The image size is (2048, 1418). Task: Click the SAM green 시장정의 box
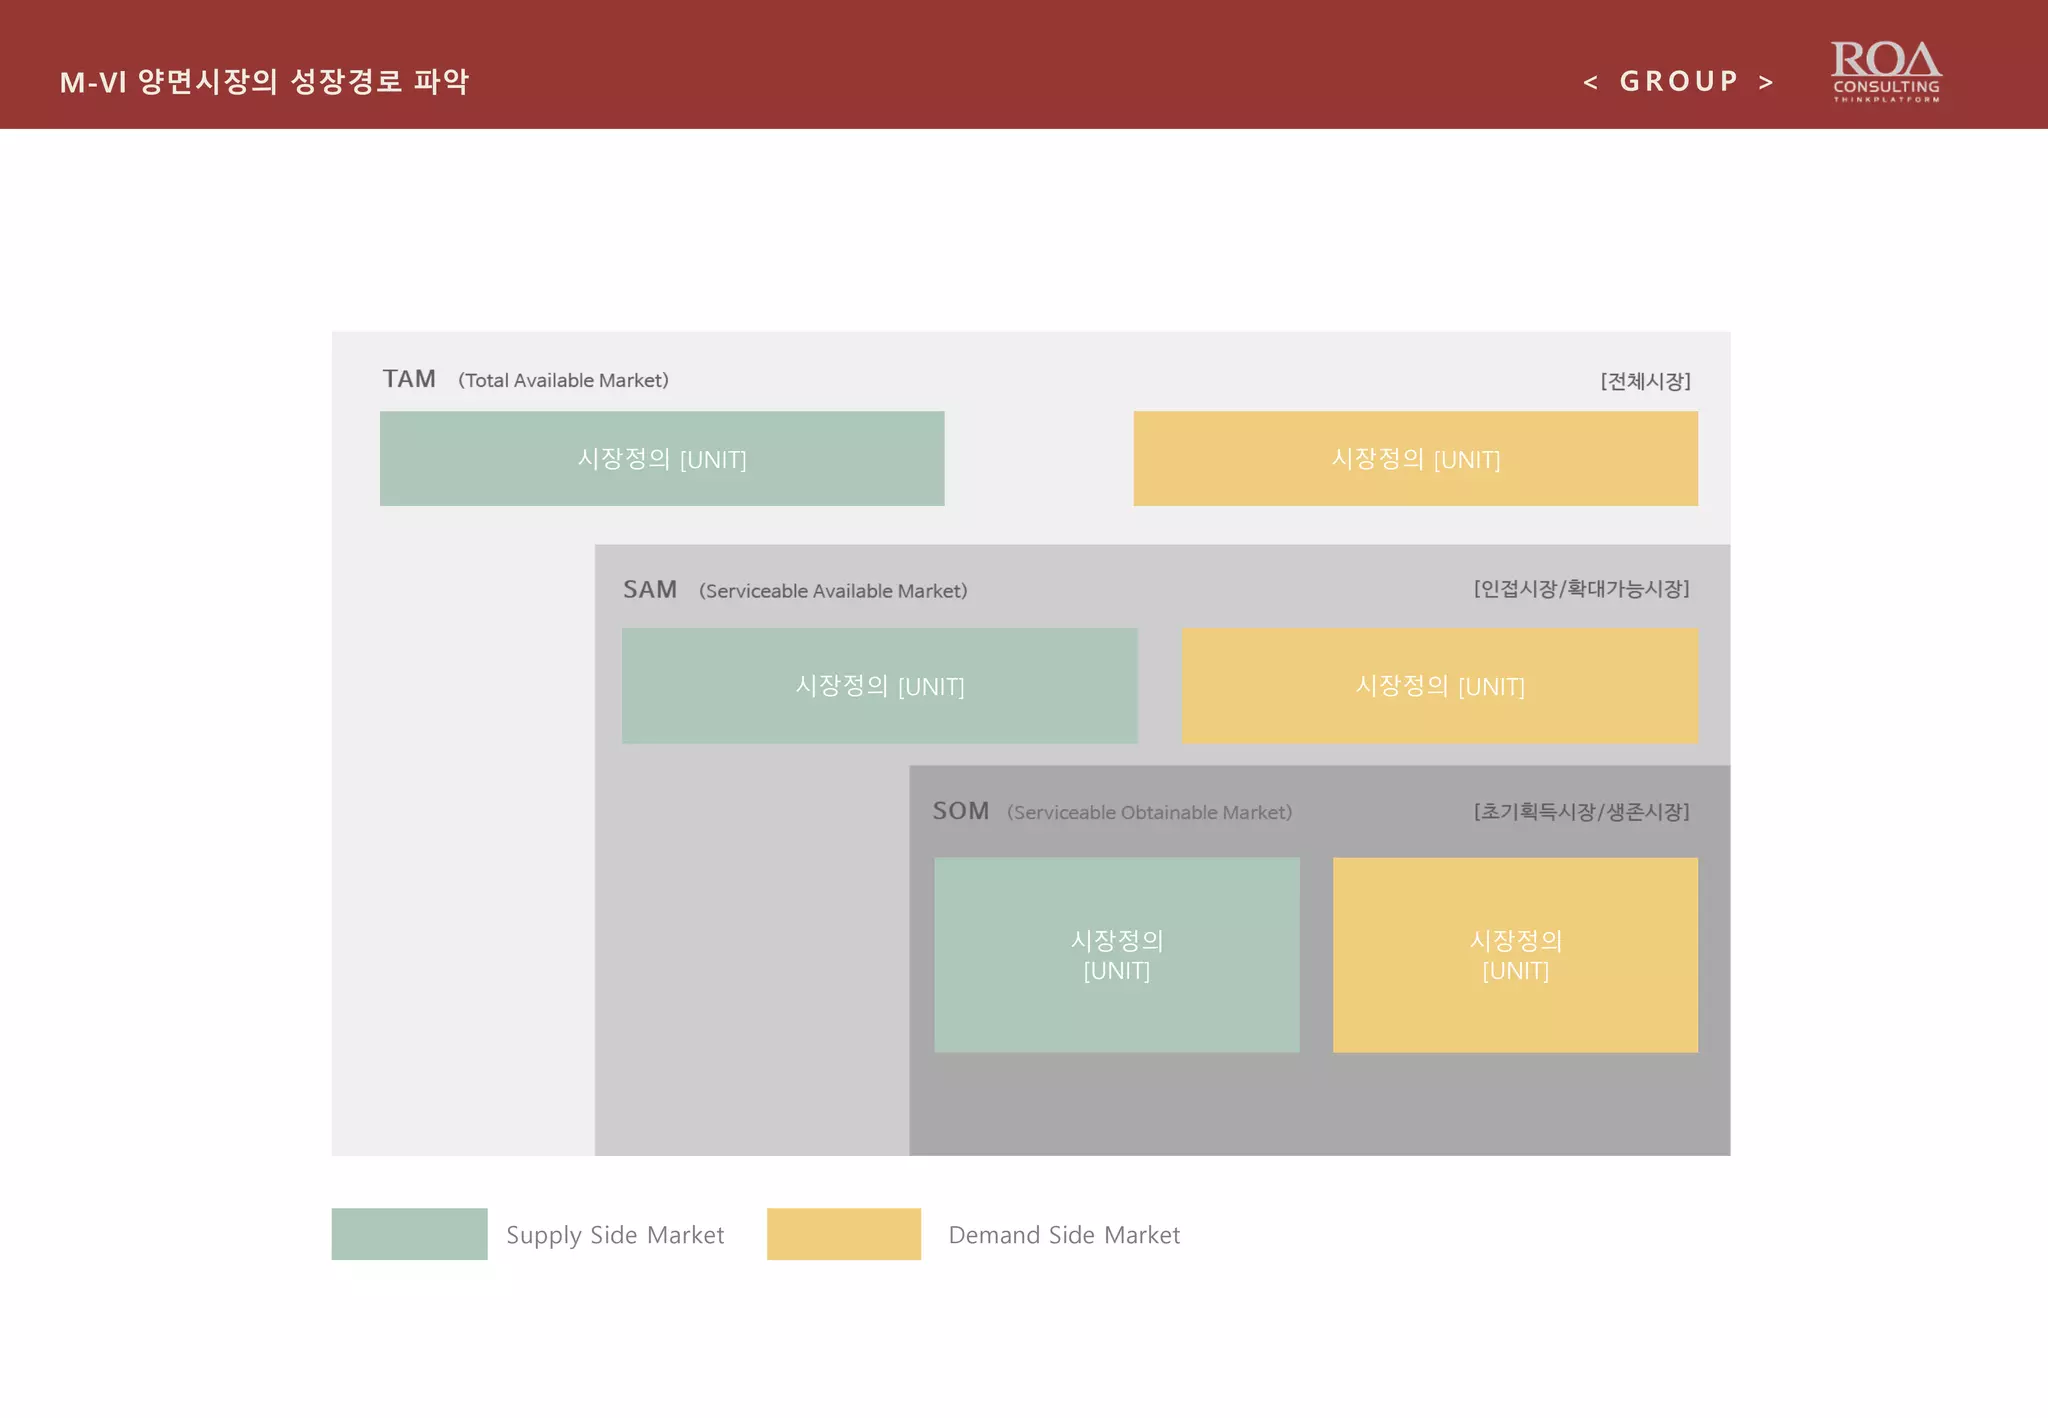(x=879, y=685)
